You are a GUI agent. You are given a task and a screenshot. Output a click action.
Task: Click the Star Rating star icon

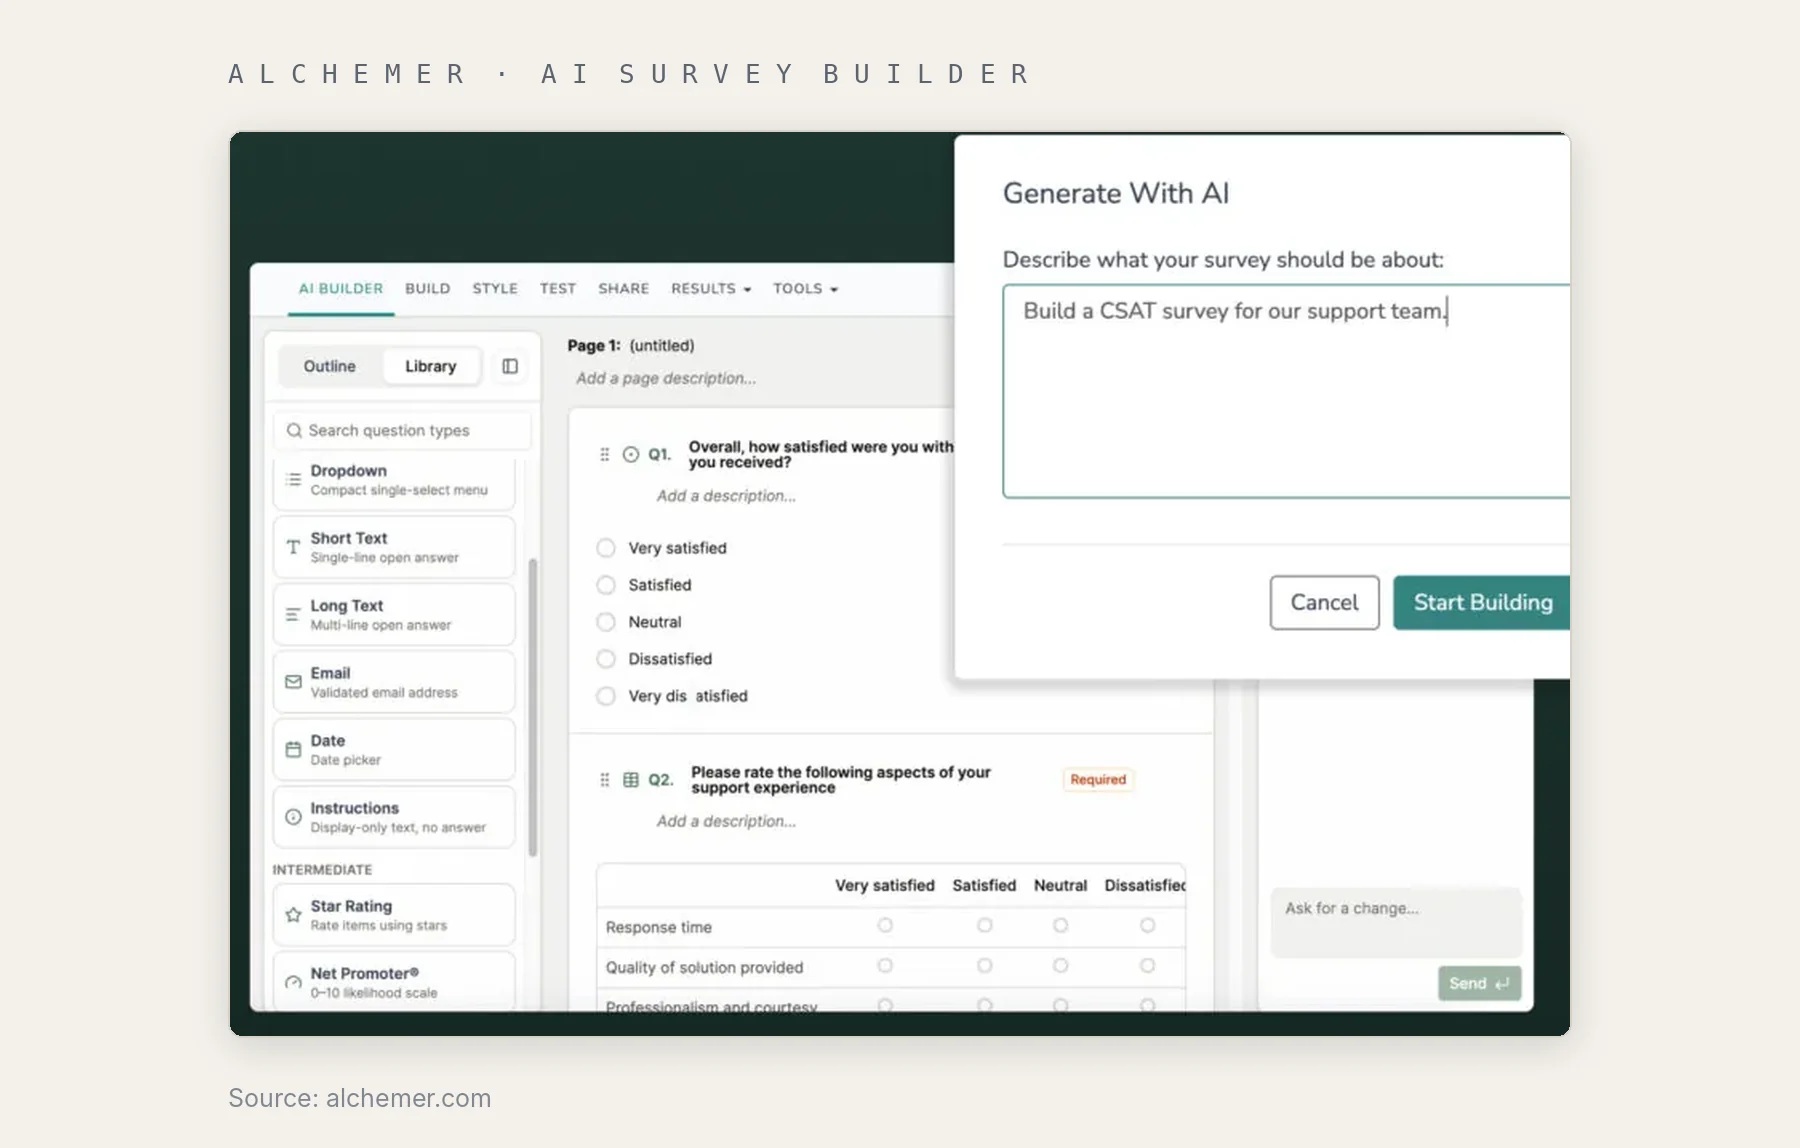[293, 915]
